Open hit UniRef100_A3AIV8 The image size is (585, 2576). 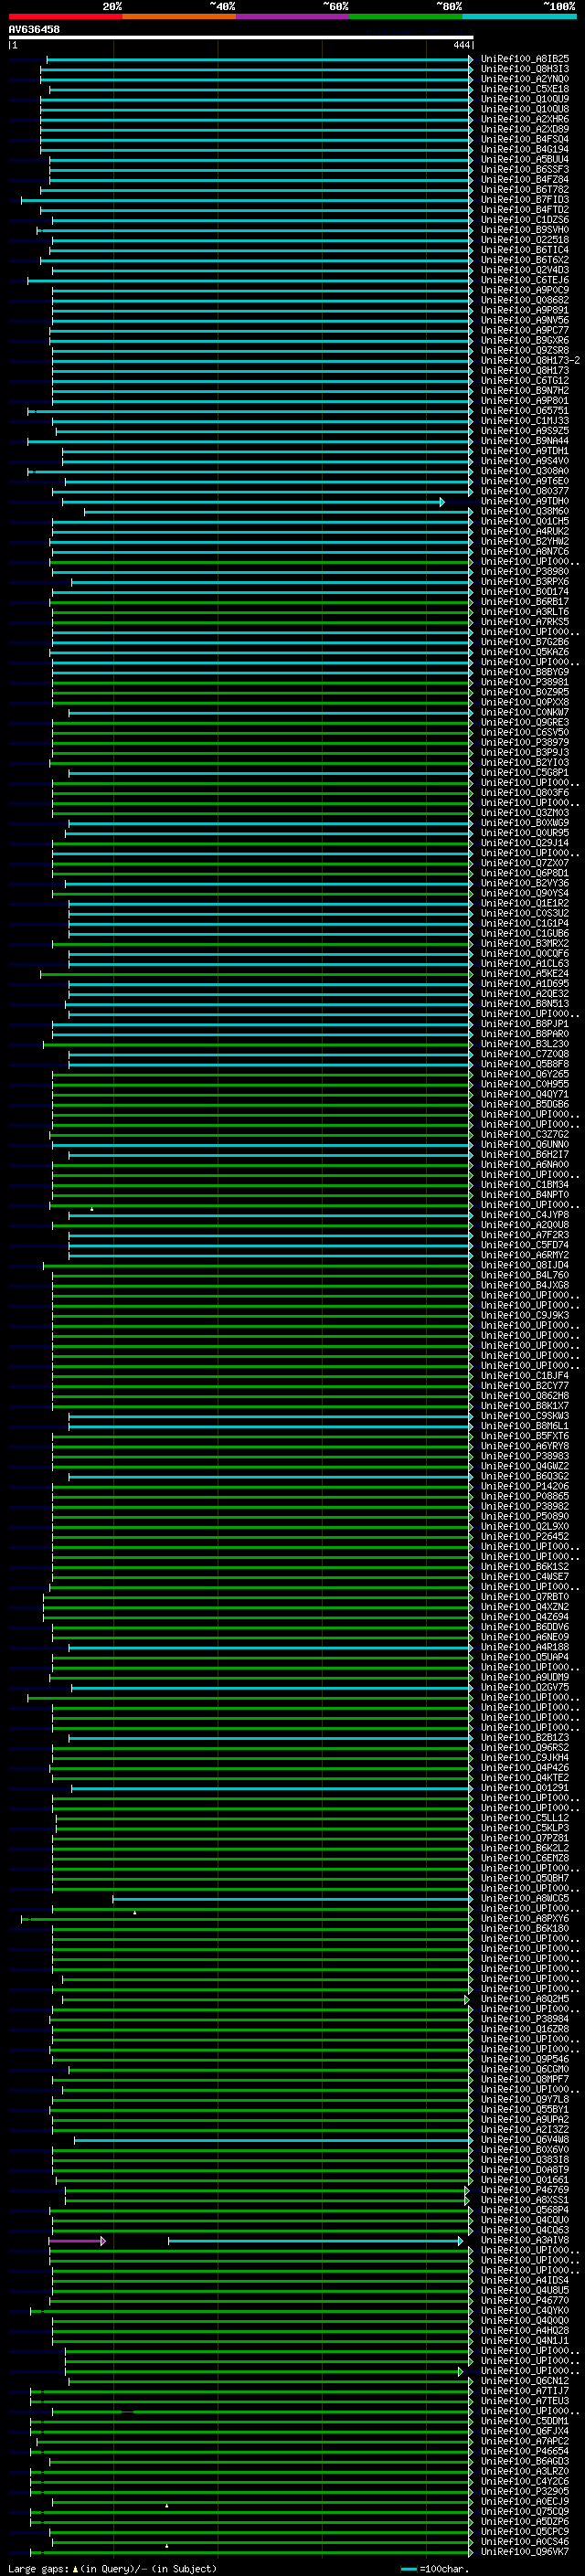pos(524,2240)
